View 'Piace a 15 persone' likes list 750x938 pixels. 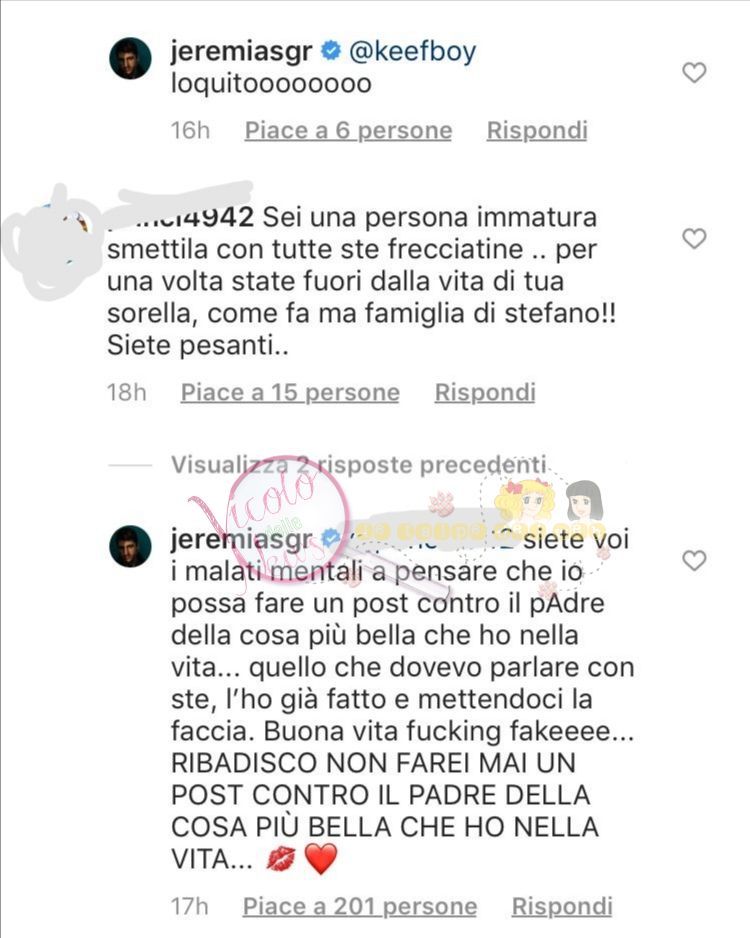290,392
